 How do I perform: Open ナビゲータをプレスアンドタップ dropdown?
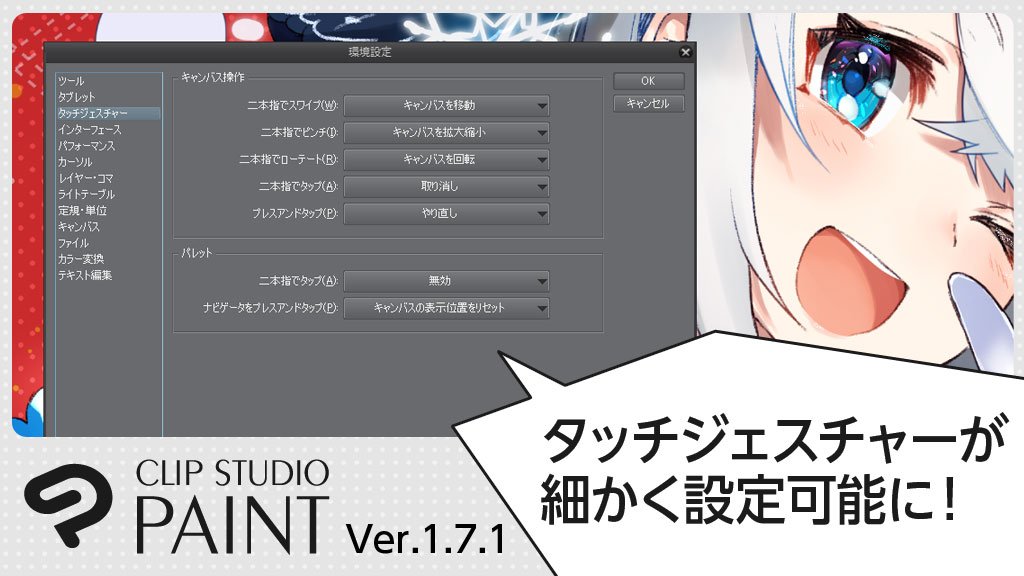(x=446, y=308)
